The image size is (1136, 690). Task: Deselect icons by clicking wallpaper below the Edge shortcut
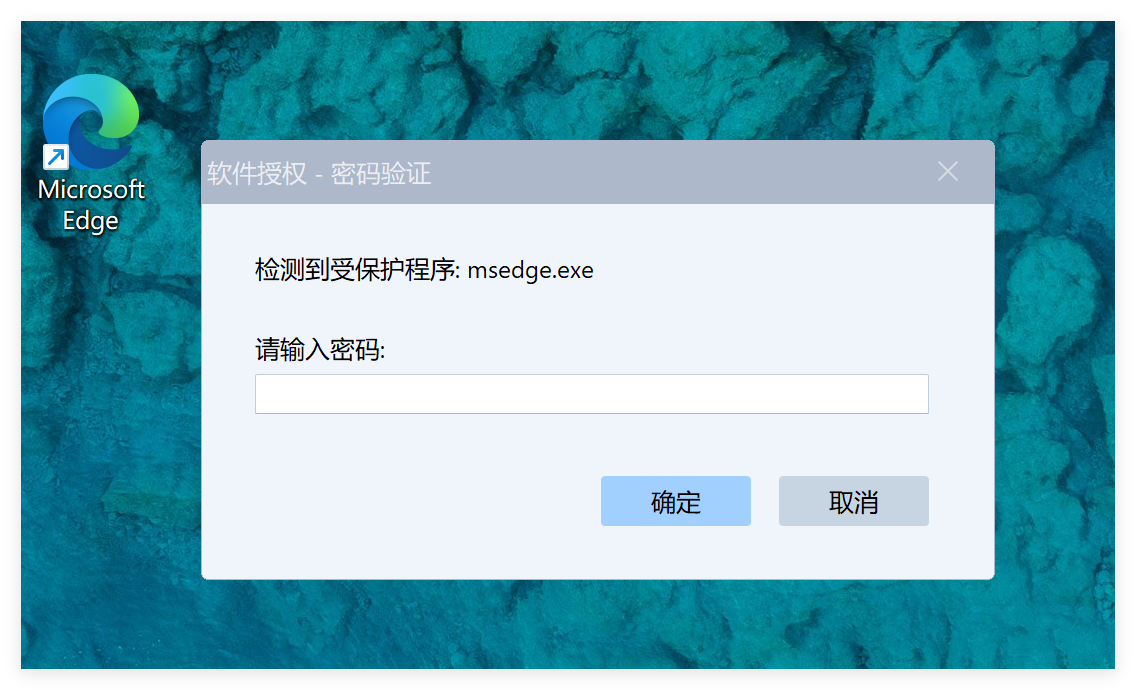click(101, 435)
